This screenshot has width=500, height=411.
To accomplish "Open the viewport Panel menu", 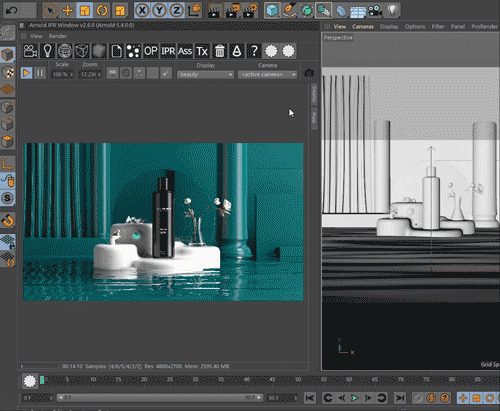I will [x=458, y=27].
